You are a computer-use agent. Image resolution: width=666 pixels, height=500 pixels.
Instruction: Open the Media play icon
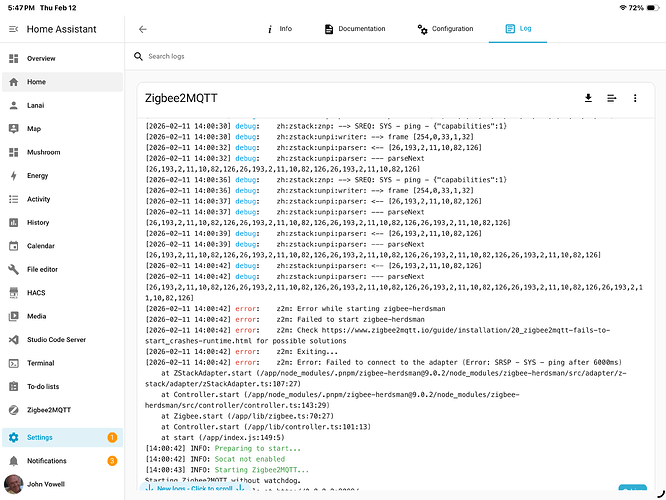point(14,316)
